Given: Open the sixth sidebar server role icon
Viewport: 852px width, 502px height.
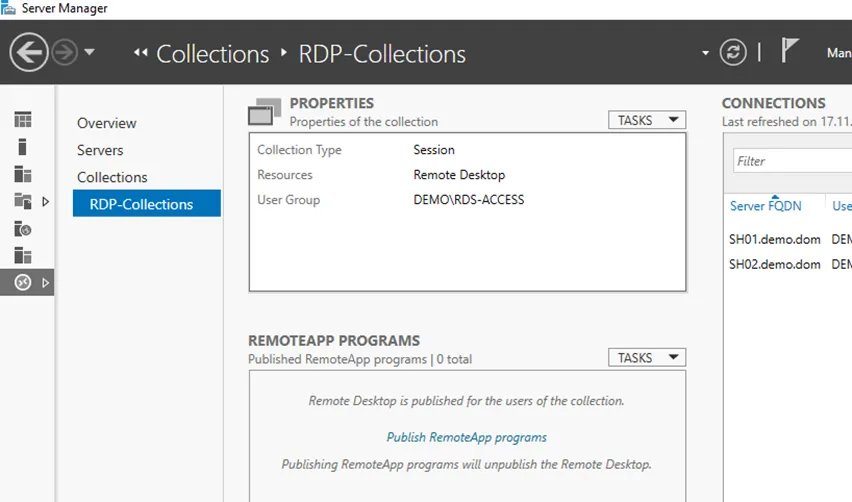Looking at the screenshot, I should click(x=23, y=255).
